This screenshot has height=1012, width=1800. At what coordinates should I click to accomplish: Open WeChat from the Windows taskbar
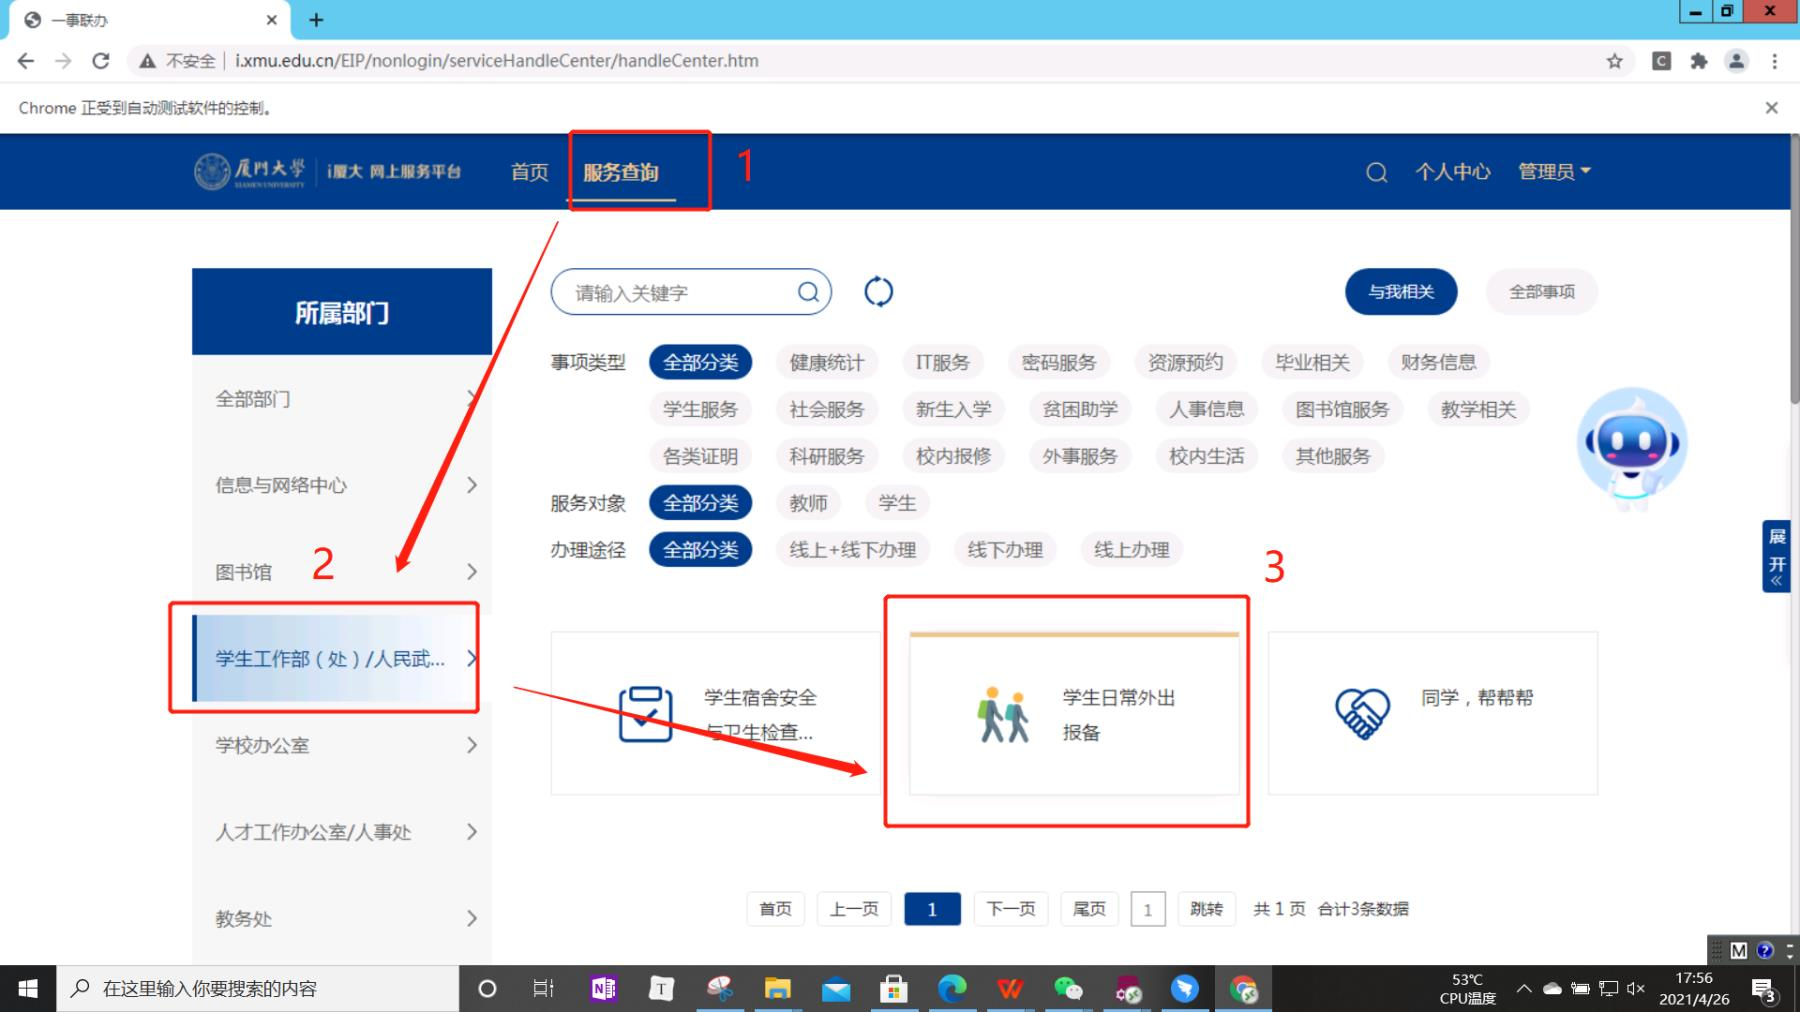pos(1068,989)
